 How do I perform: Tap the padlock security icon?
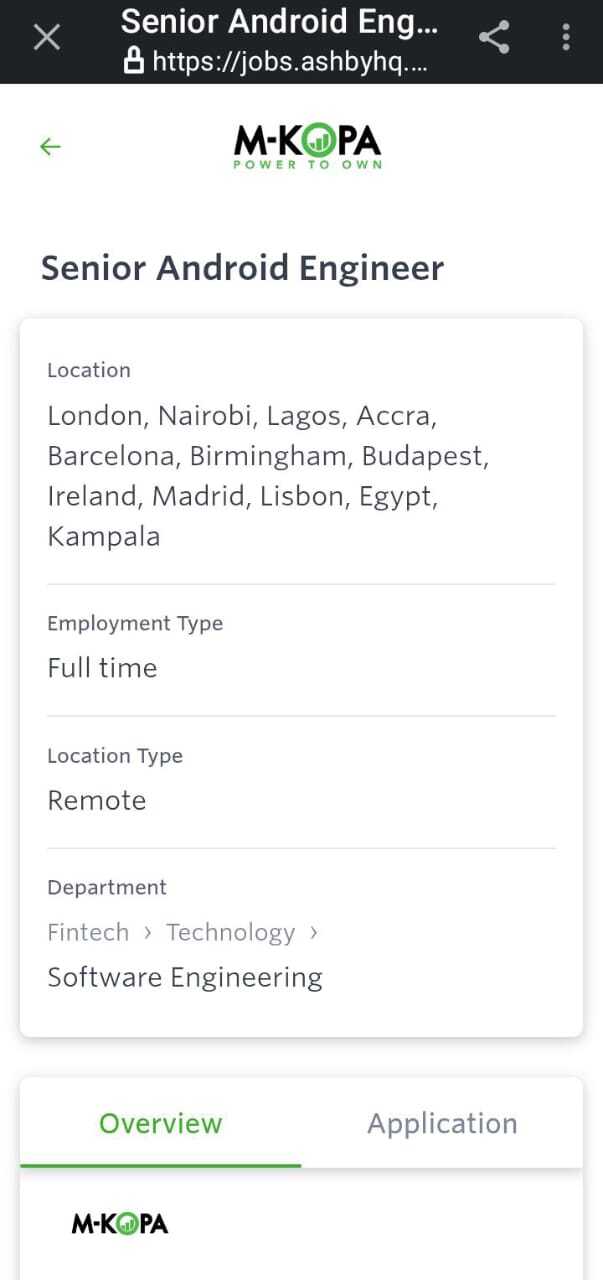[x=134, y=62]
